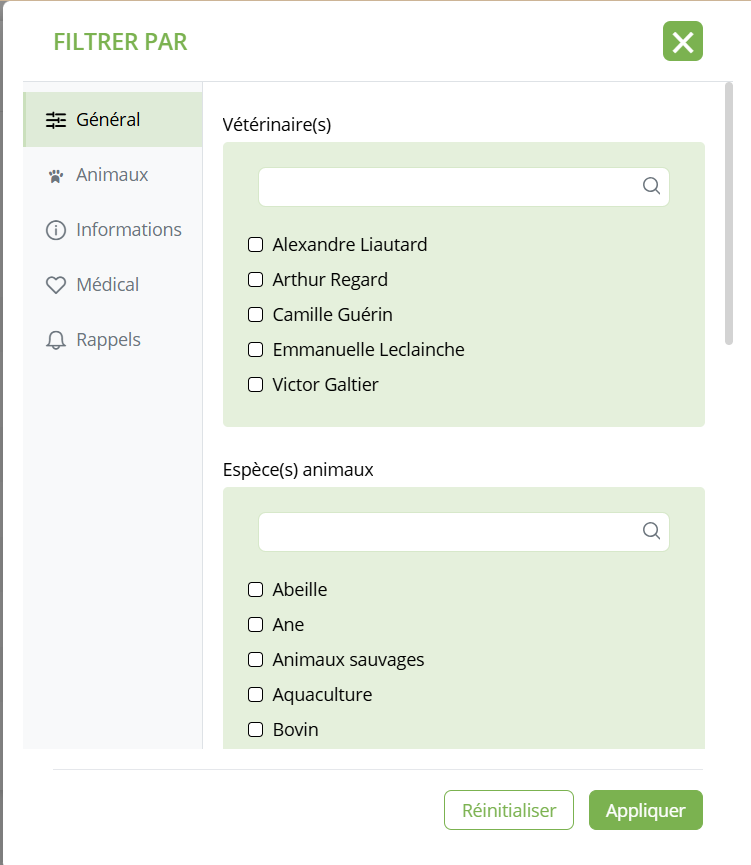Click the bell icon for Rappels
This screenshot has height=865, width=751.
pyautogui.click(x=56, y=340)
